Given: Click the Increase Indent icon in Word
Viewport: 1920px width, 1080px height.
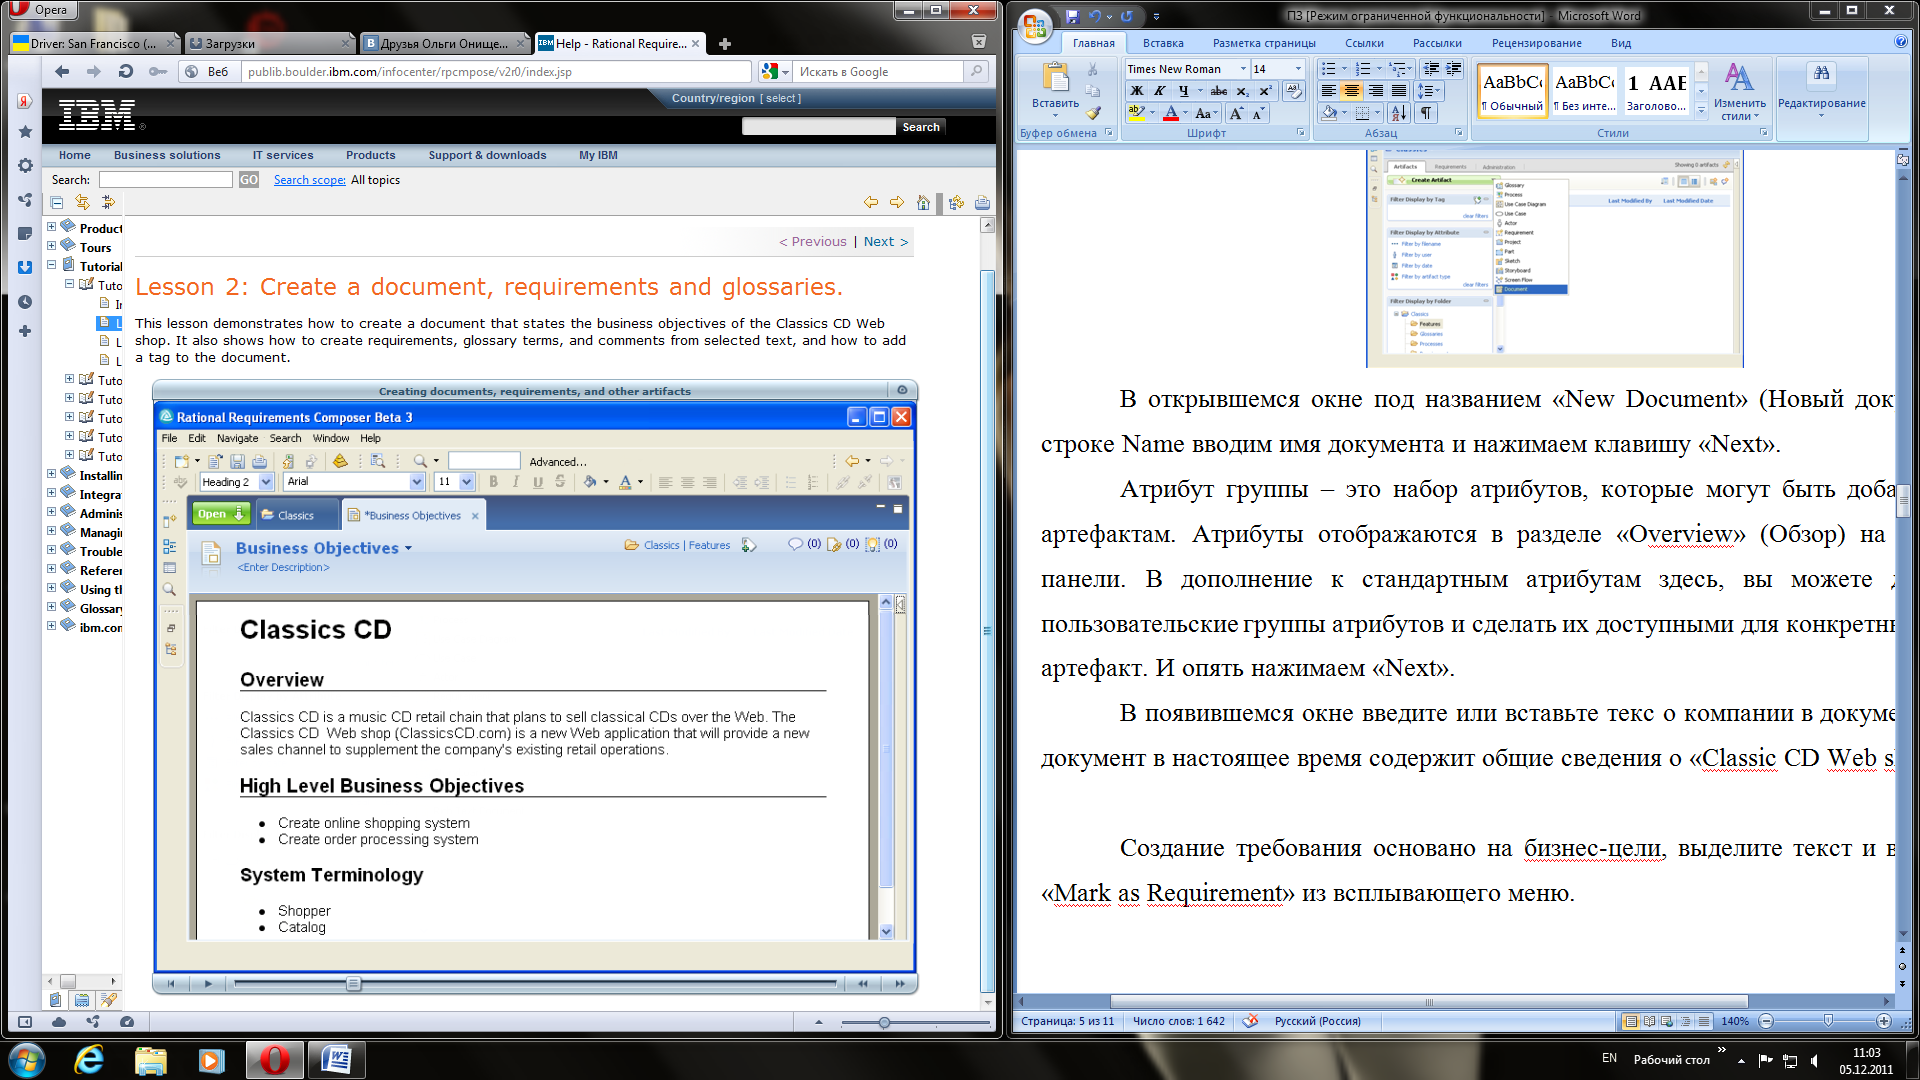Looking at the screenshot, I should tap(1454, 69).
